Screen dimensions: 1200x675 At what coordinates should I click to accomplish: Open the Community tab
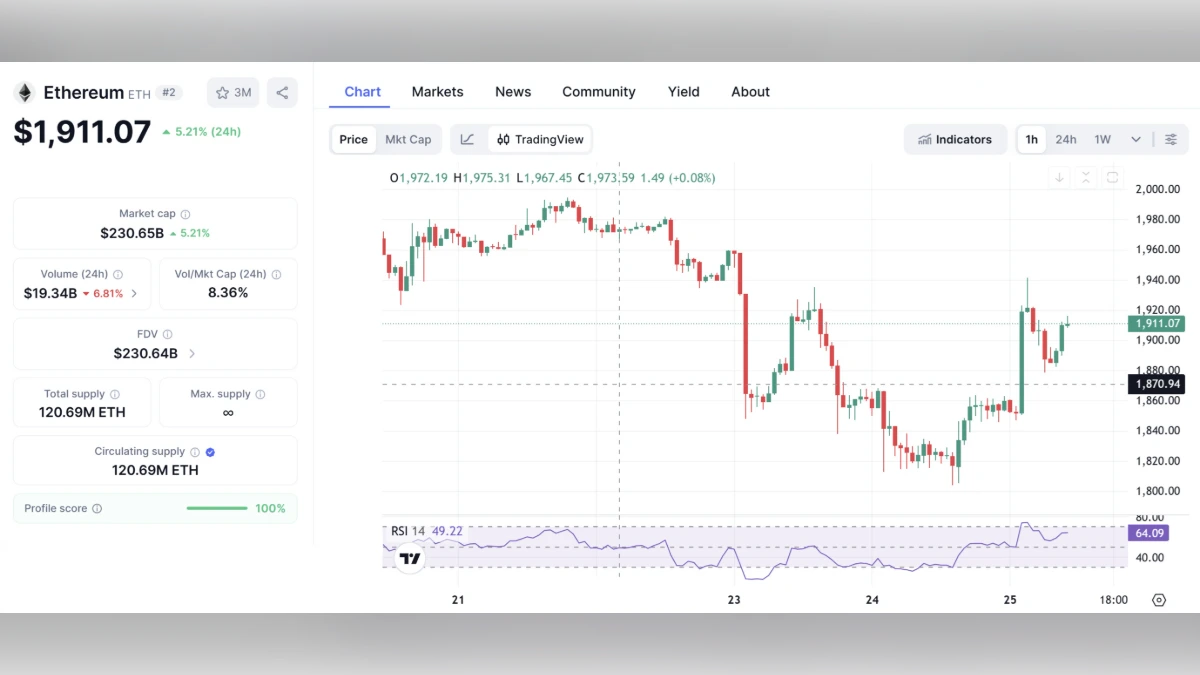coord(598,91)
